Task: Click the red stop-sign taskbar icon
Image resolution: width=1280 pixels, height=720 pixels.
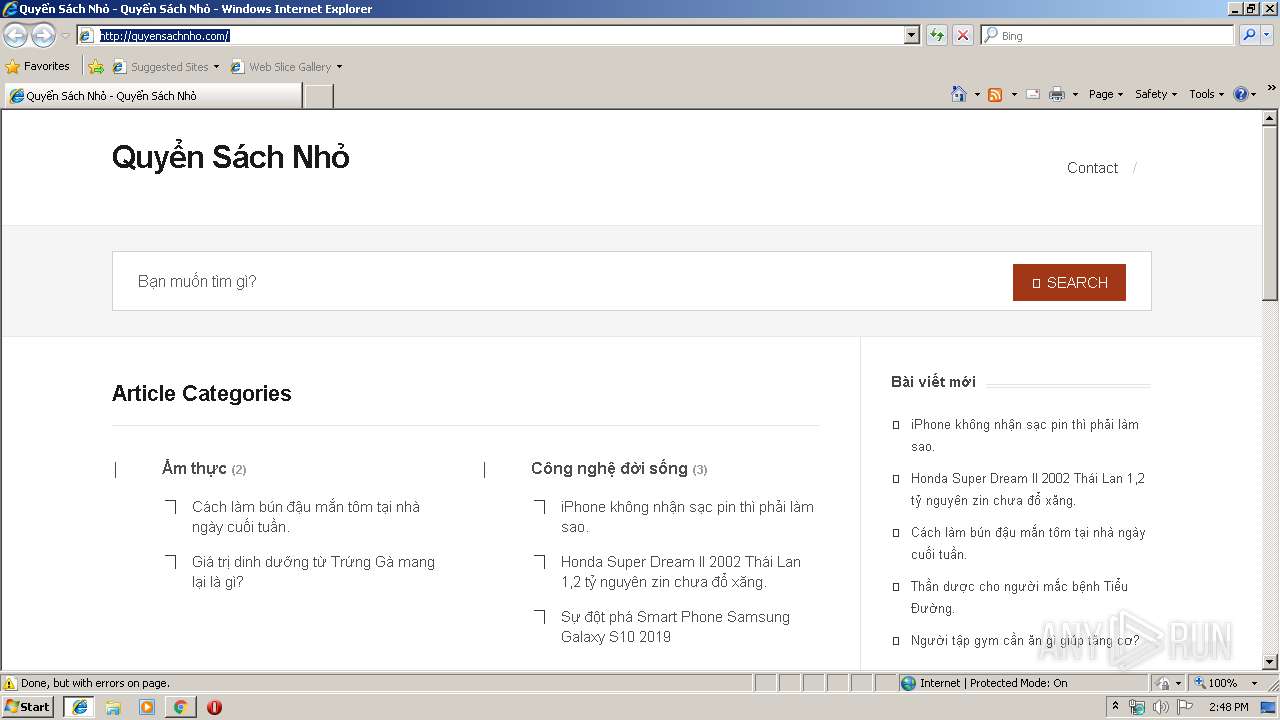Action: click(x=214, y=707)
